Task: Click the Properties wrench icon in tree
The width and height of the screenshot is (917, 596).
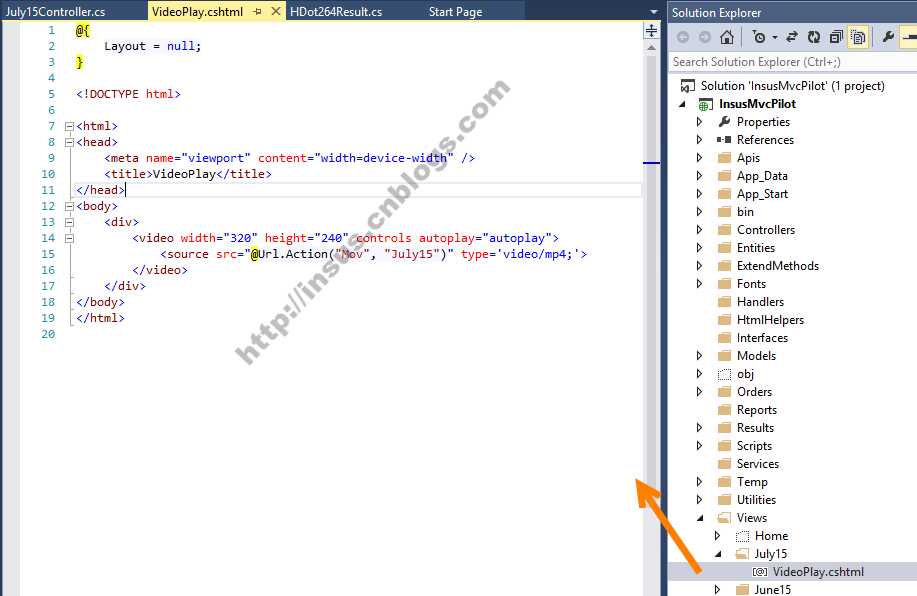Action: click(725, 122)
